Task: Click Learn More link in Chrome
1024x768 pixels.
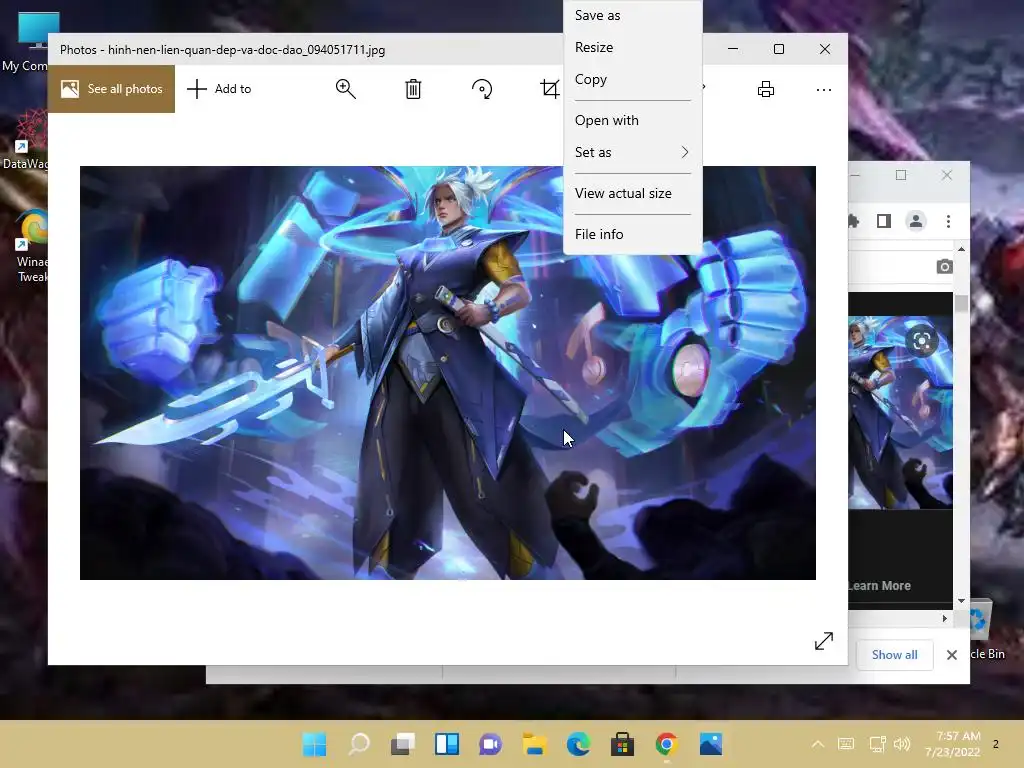Action: (x=880, y=586)
